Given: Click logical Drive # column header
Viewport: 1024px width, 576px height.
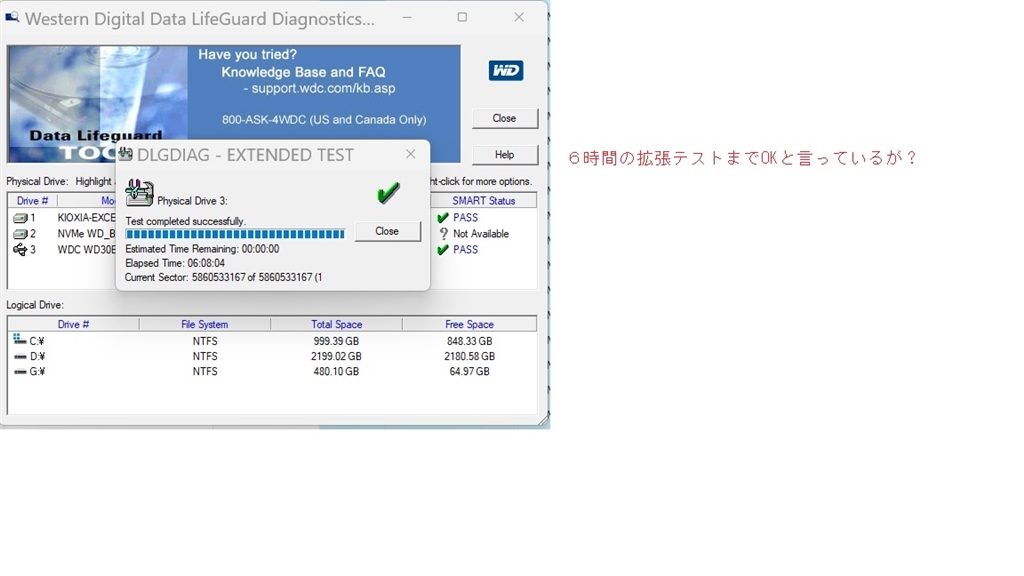Looking at the screenshot, I should click(x=73, y=324).
